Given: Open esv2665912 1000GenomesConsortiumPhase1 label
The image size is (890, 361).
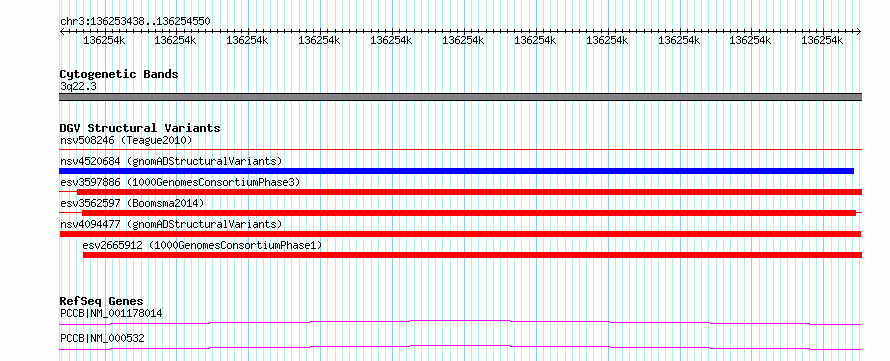Looking at the screenshot, I should (x=202, y=245).
